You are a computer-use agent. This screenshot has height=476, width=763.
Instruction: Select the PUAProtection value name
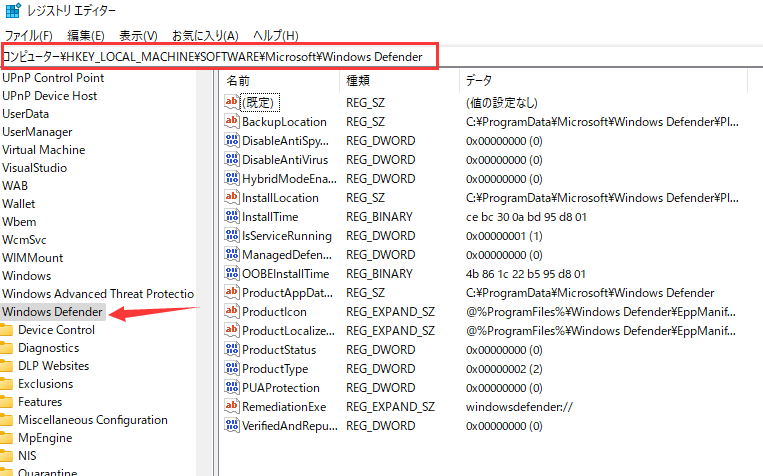click(x=281, y=387)
